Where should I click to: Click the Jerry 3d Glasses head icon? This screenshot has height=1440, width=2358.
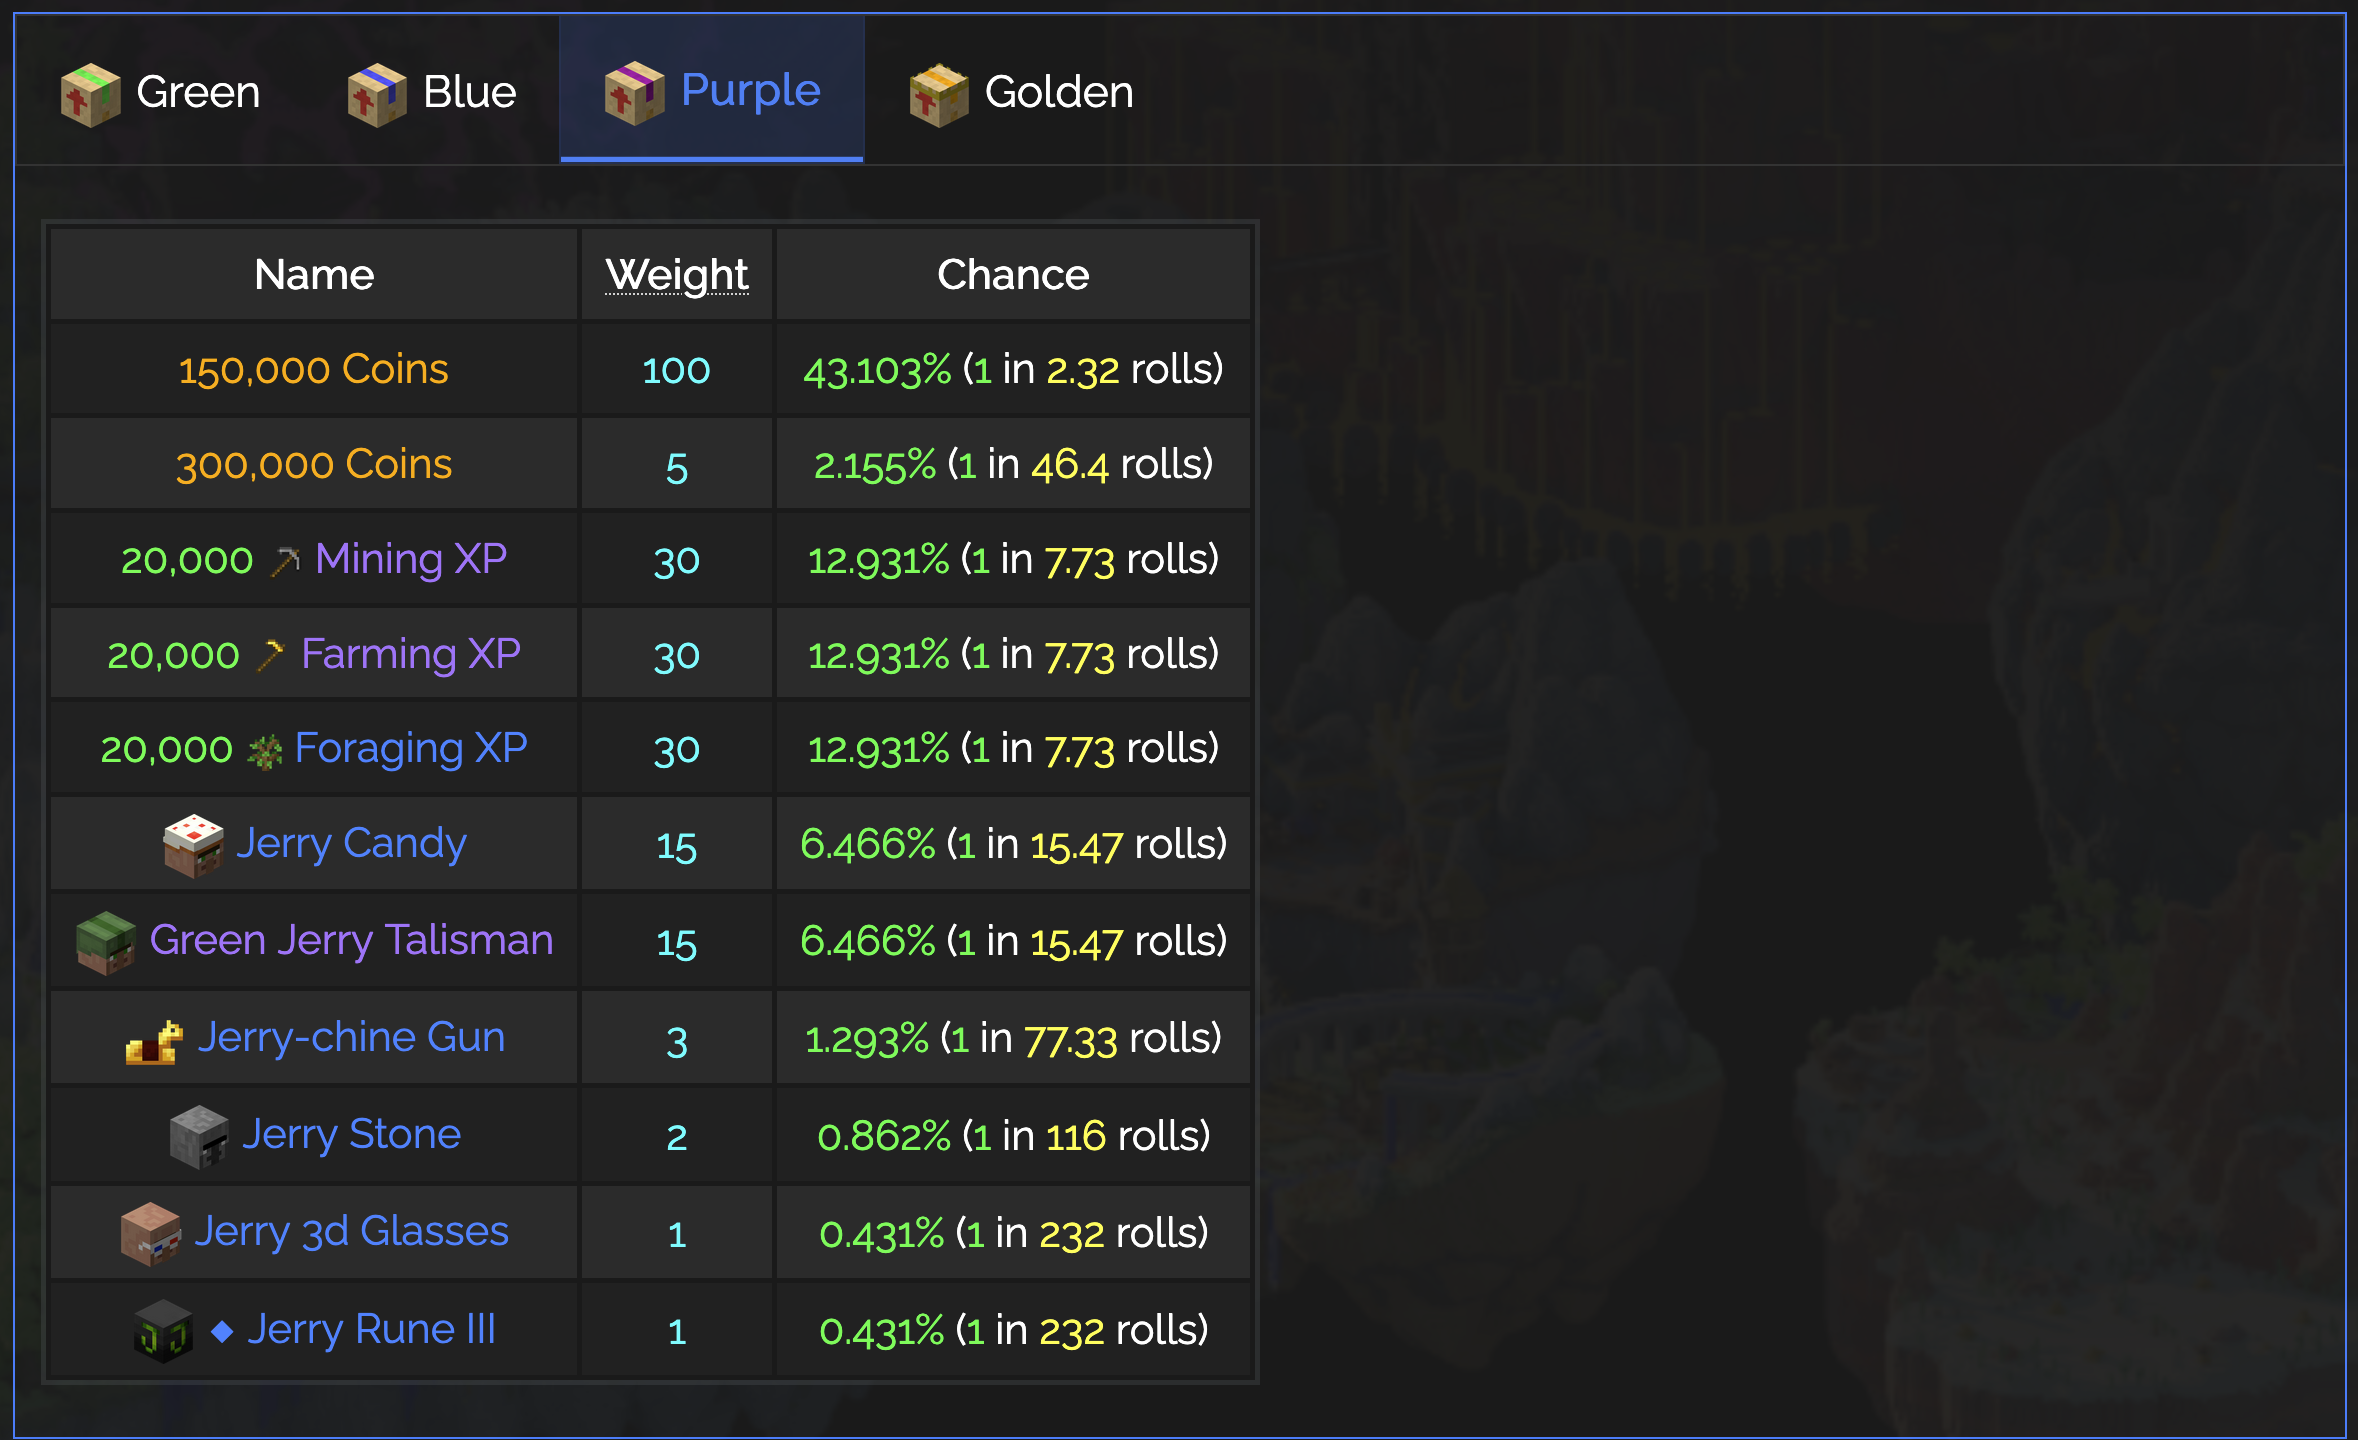coord(151,1234)
